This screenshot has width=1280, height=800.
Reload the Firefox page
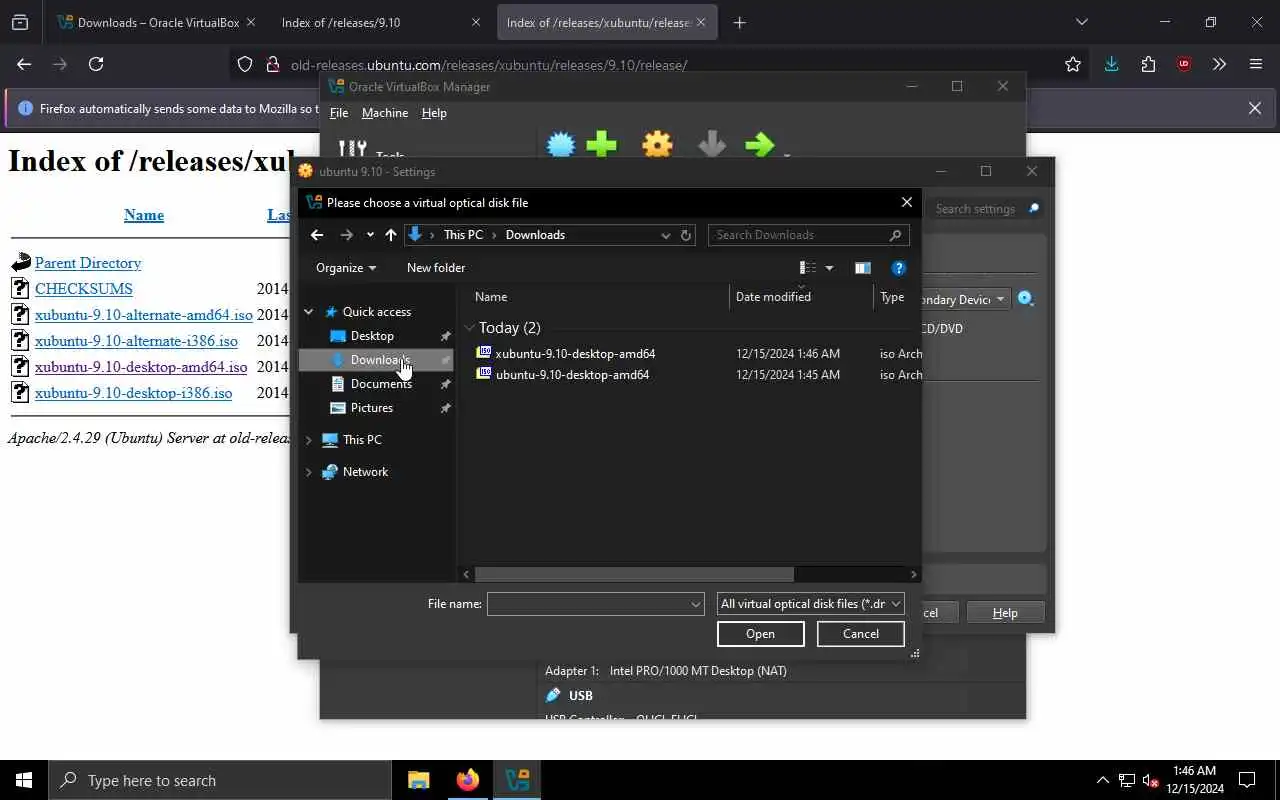pyautogui.click(x=96, y=64)
